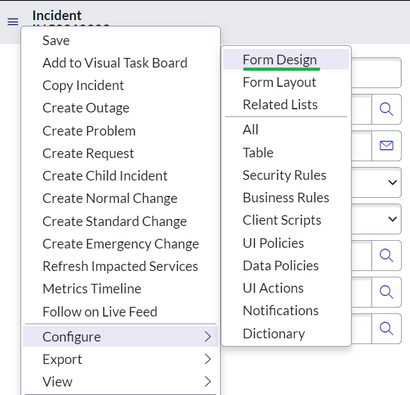The height and width of the screenshot is (395, 410).
Task: Expand the Configure submenu
Action: pos(121,337)
